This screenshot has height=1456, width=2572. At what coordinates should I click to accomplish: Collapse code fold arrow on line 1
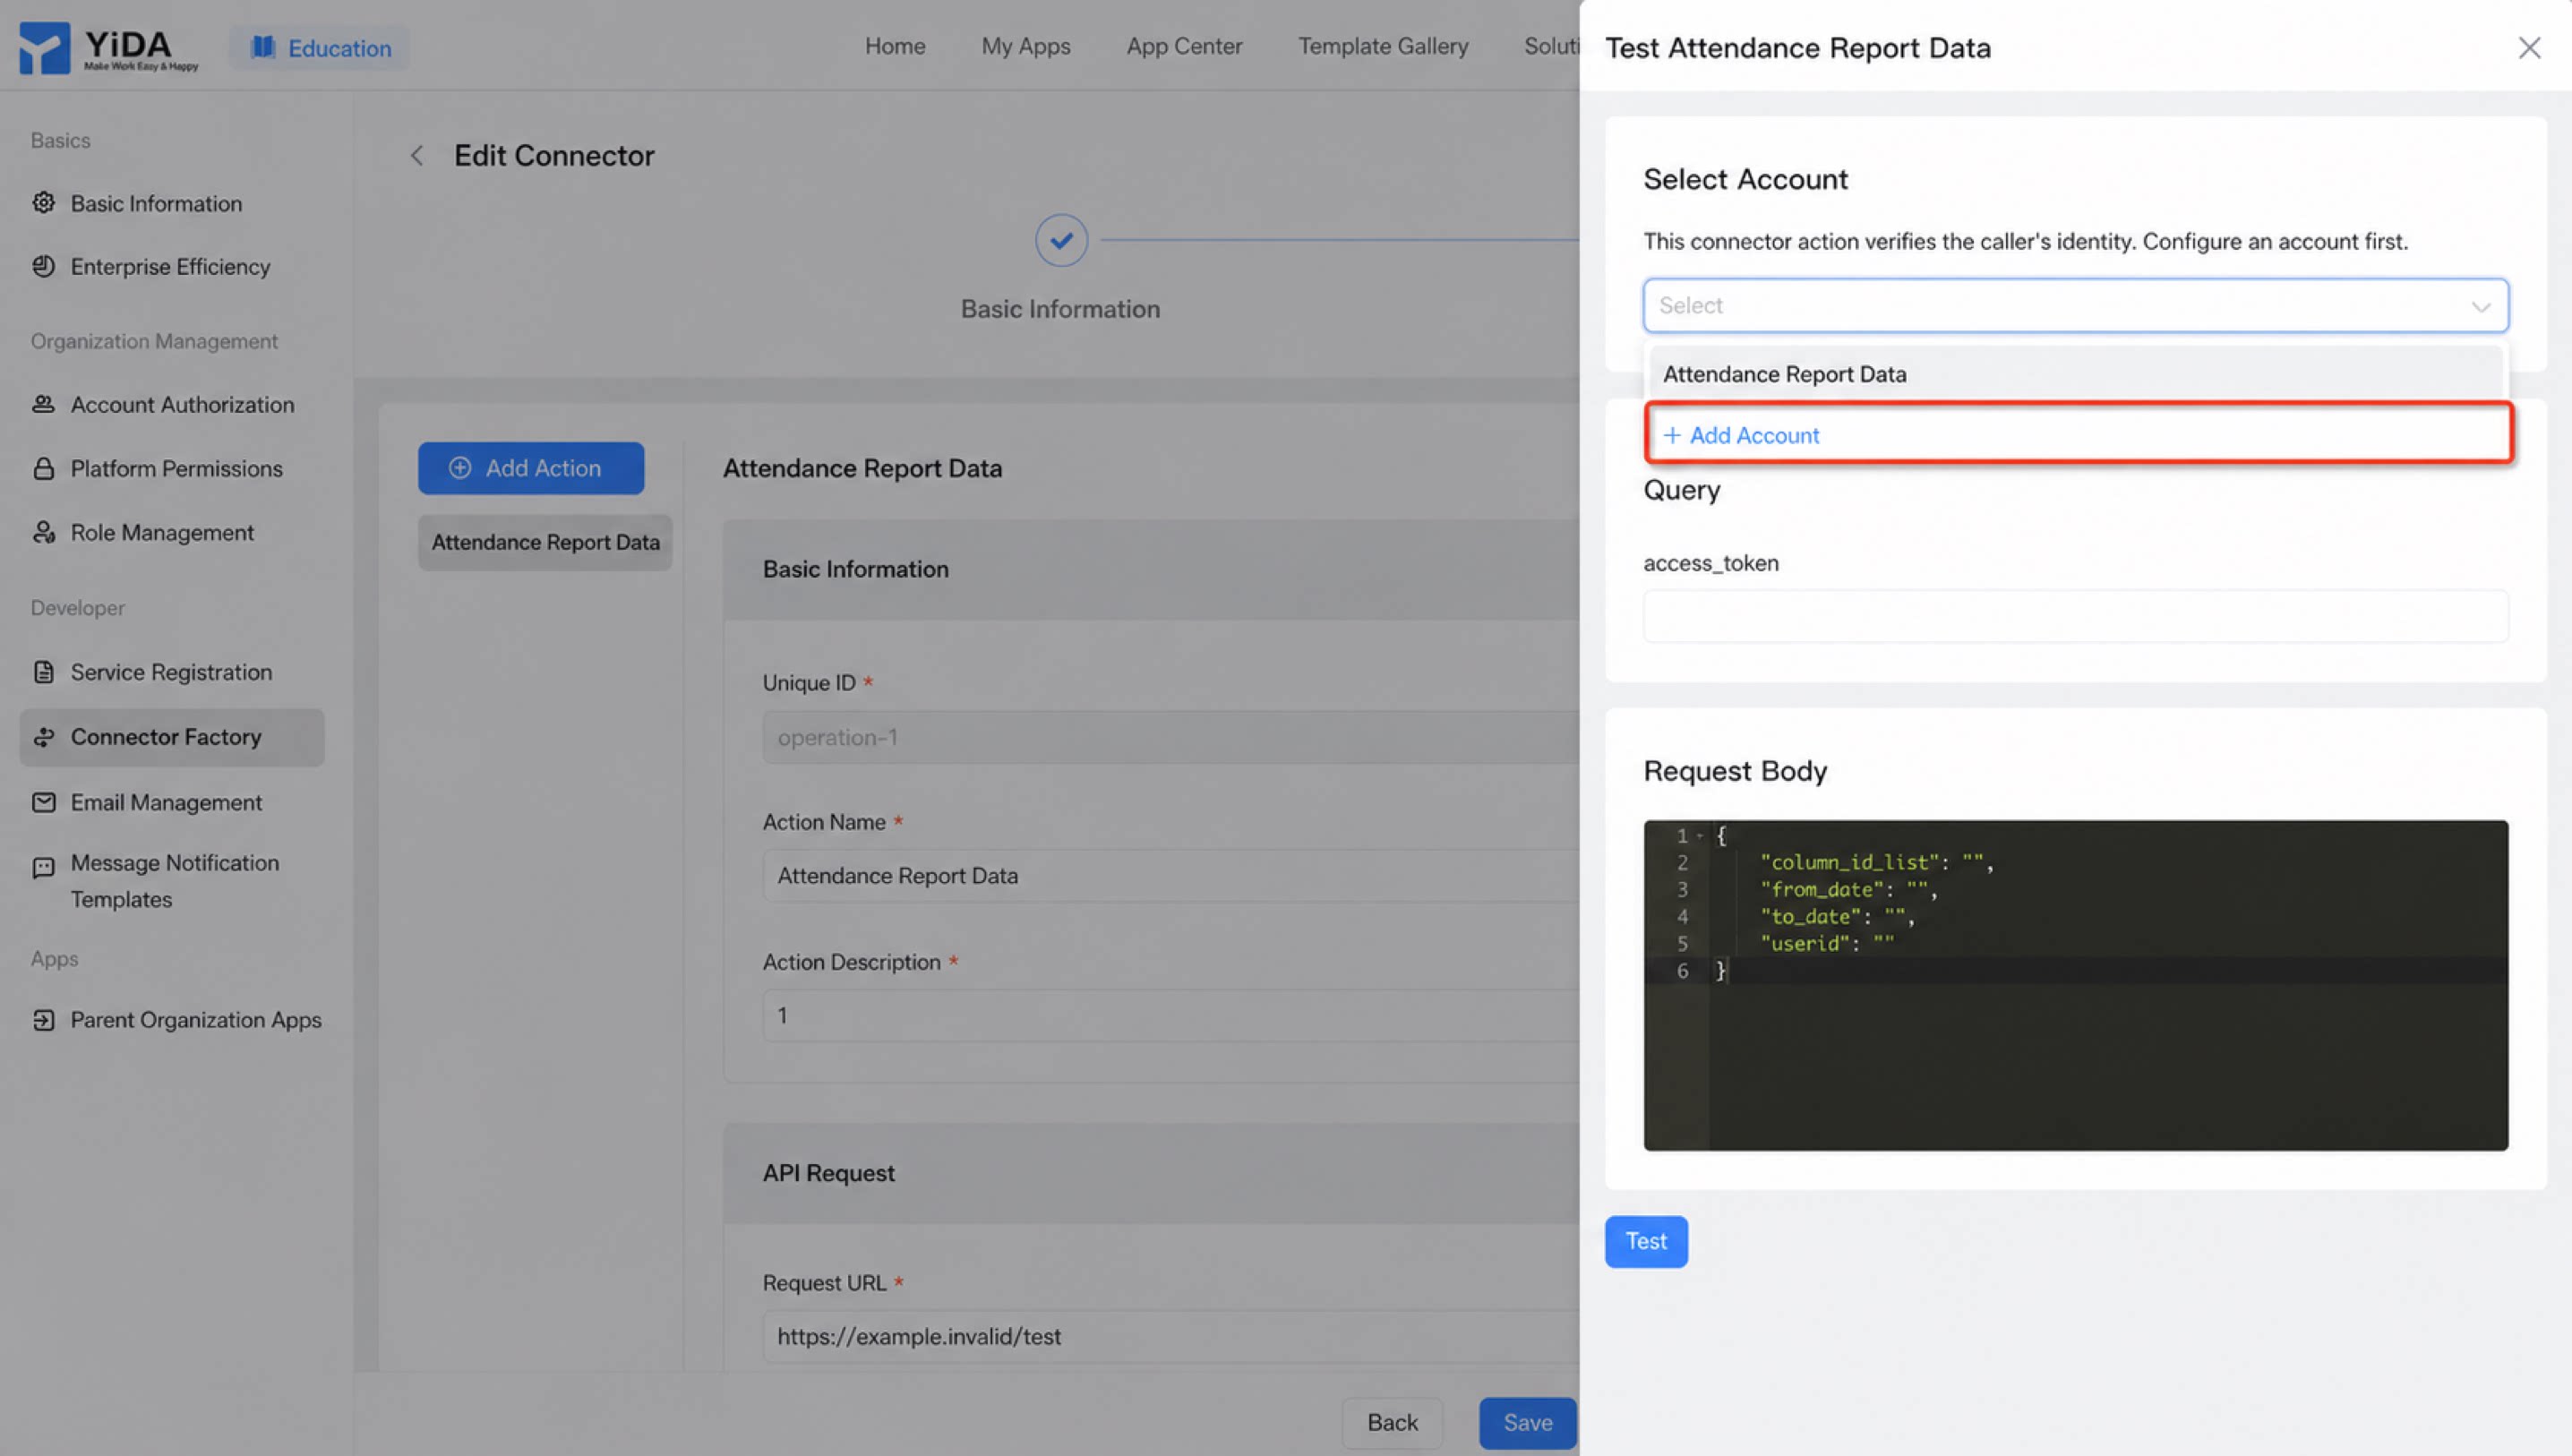(1699, 836)
